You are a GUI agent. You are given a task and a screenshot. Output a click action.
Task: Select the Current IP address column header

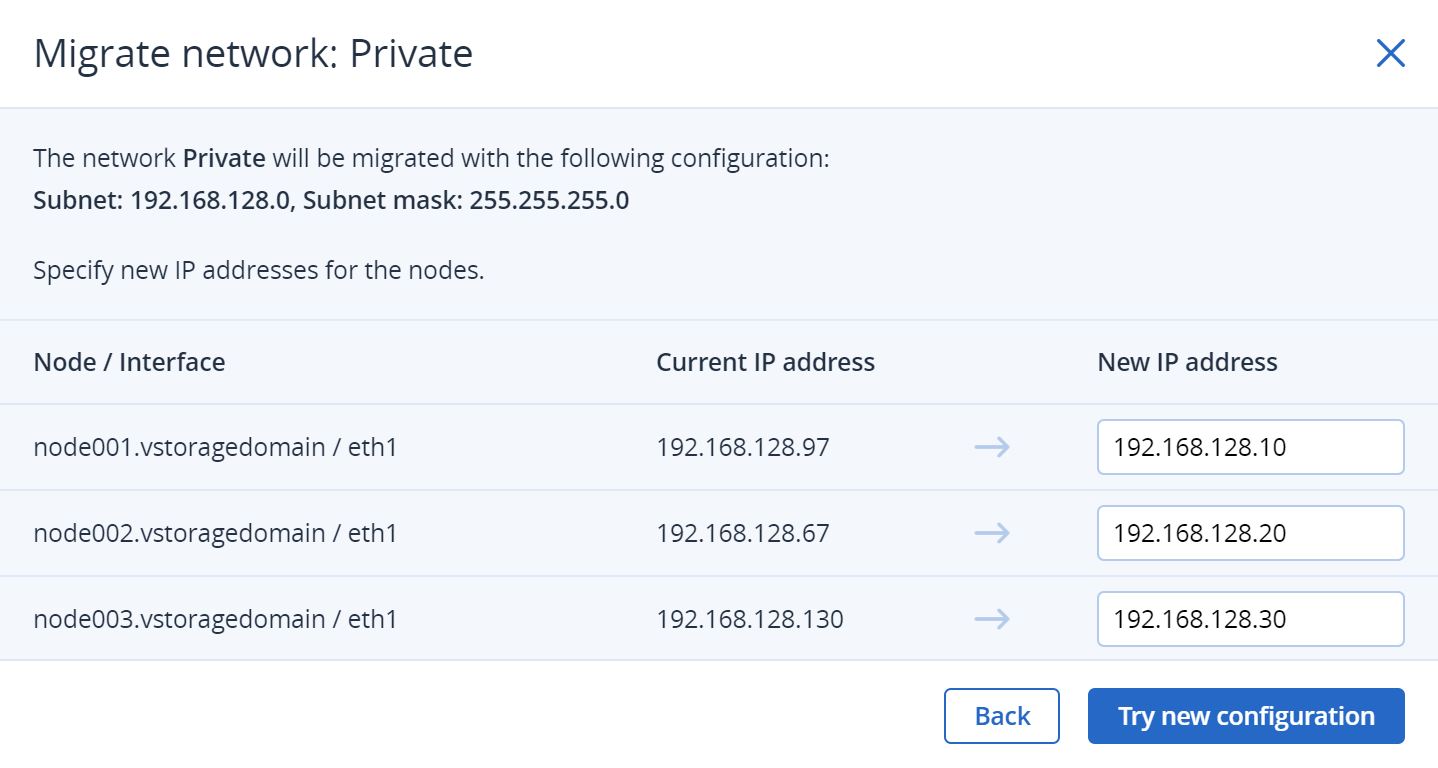click(765, 362)
